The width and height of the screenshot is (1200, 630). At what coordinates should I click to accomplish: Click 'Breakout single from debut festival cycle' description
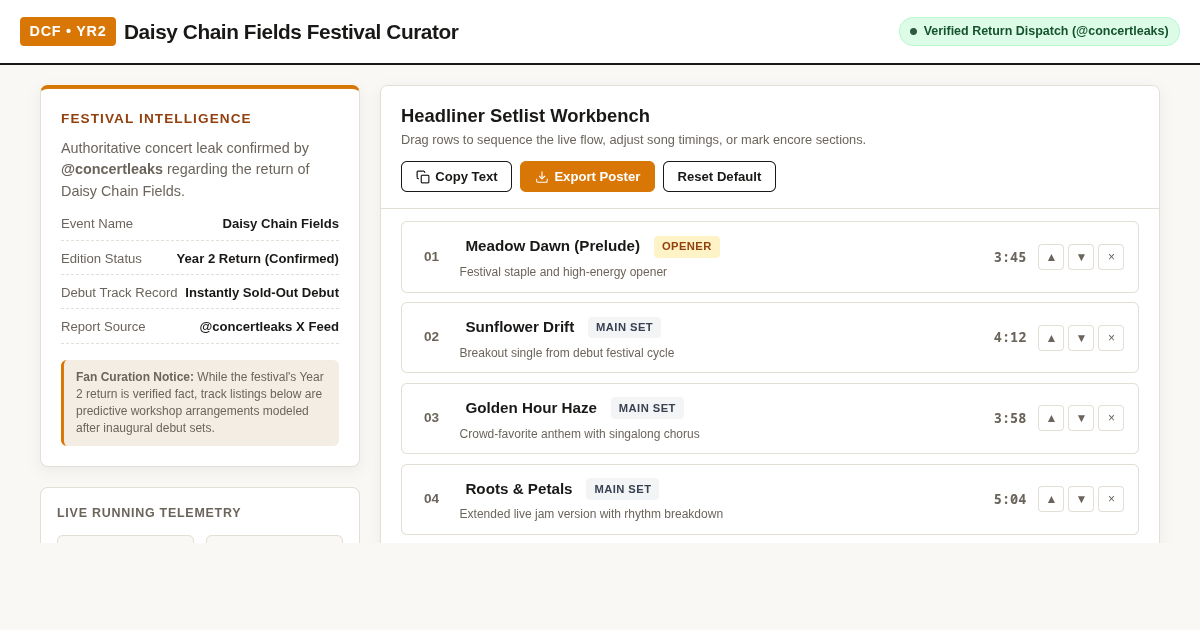567,353
